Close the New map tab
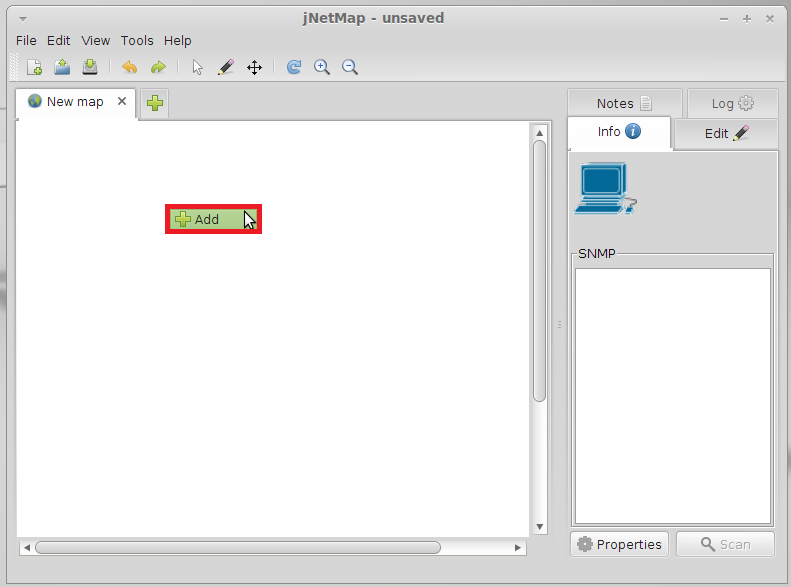Image resolution: width=791 pixels, height=587 pixels. (122, 101)
